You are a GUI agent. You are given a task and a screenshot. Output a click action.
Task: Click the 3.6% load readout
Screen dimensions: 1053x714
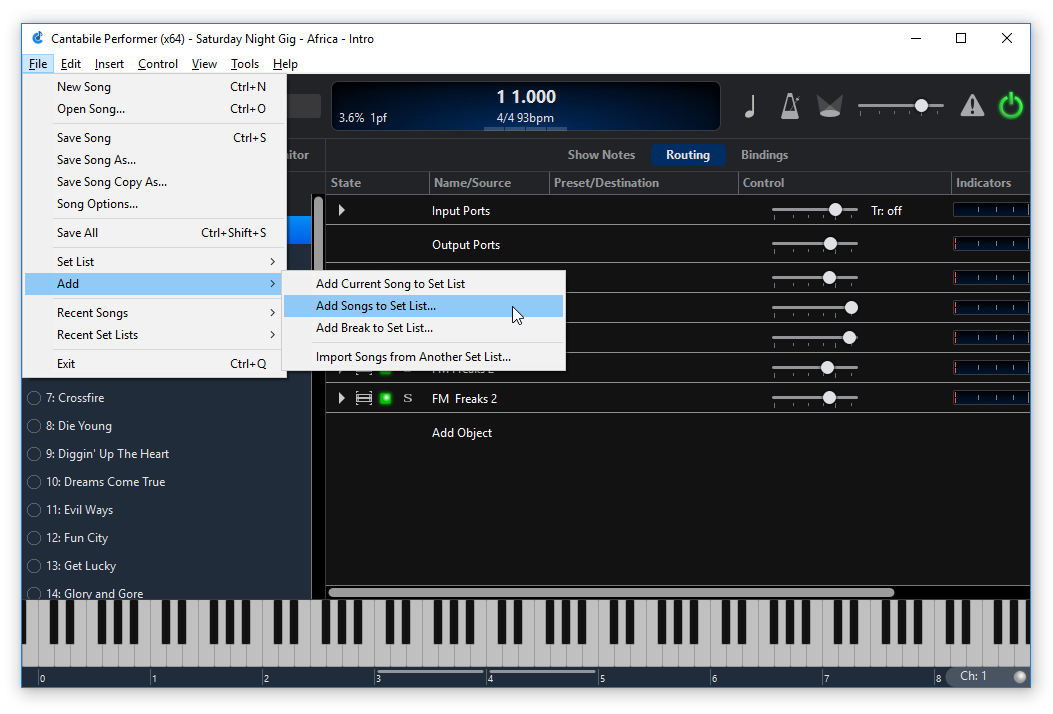point(351,118)
